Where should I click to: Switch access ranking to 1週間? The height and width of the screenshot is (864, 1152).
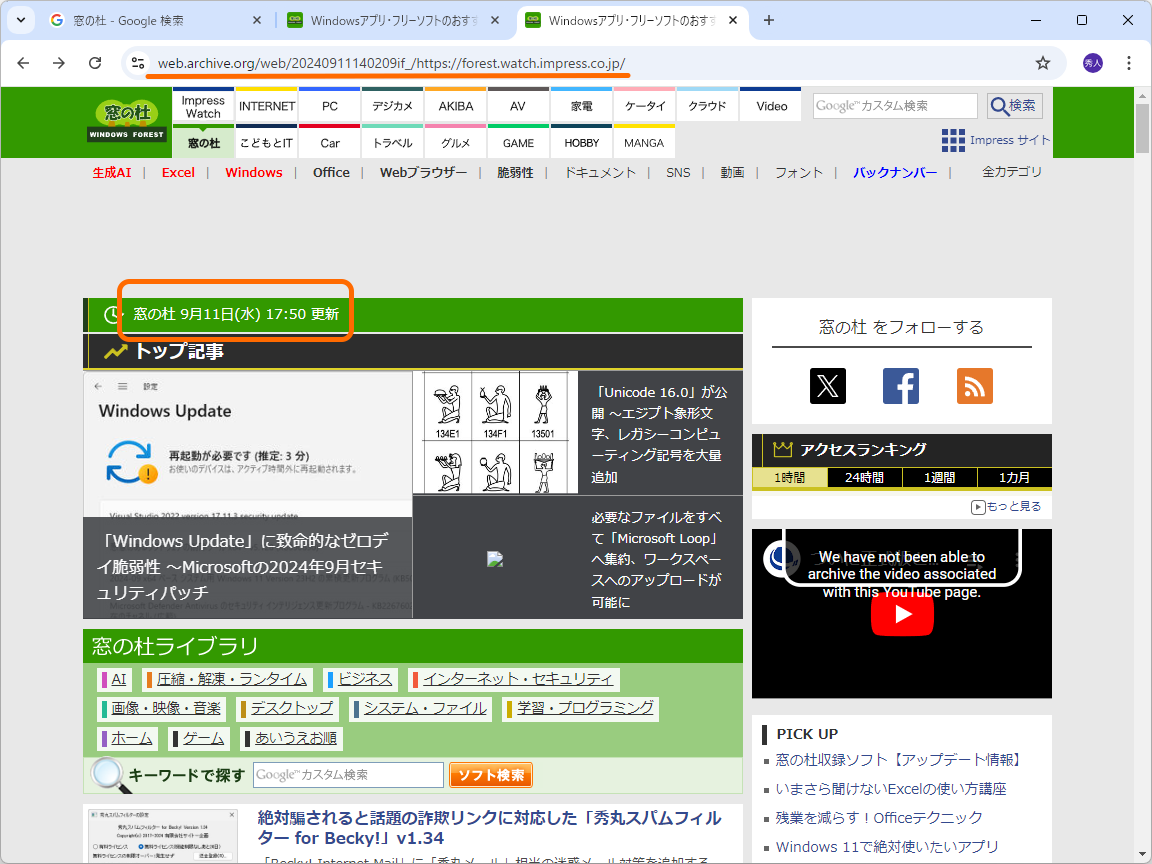click(x=939, y=477)
